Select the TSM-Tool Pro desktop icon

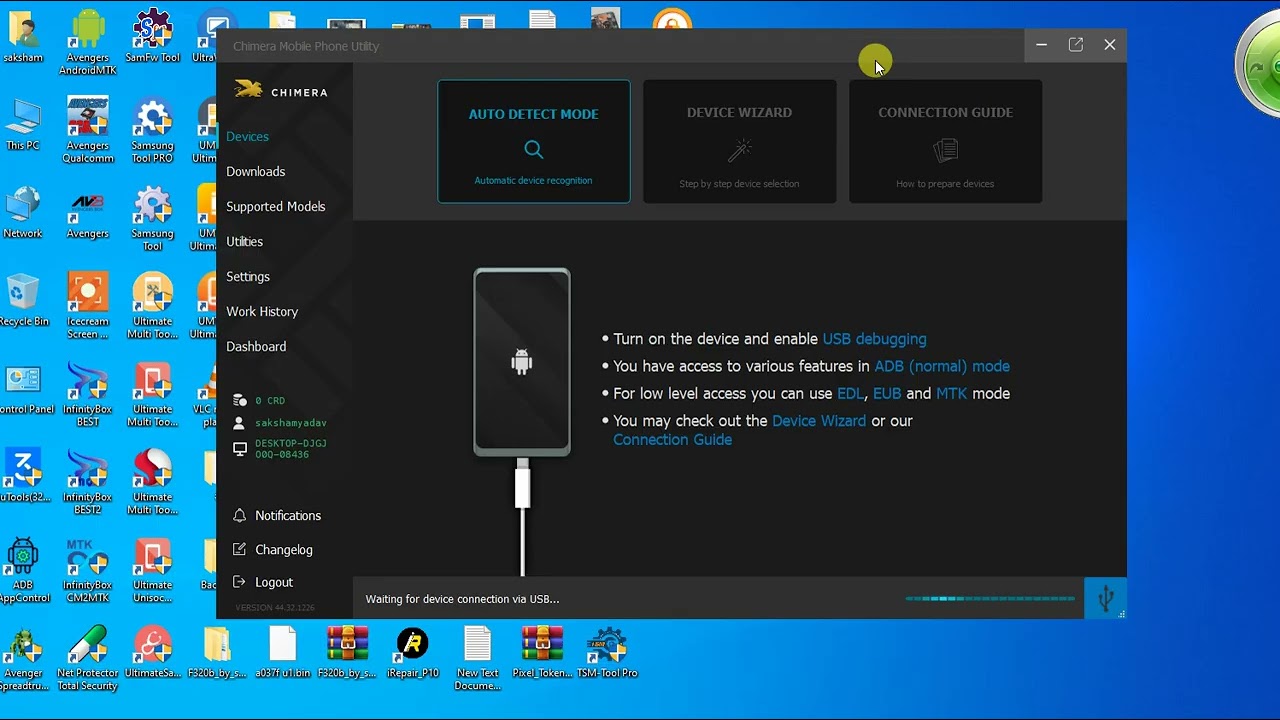(607, 652)
